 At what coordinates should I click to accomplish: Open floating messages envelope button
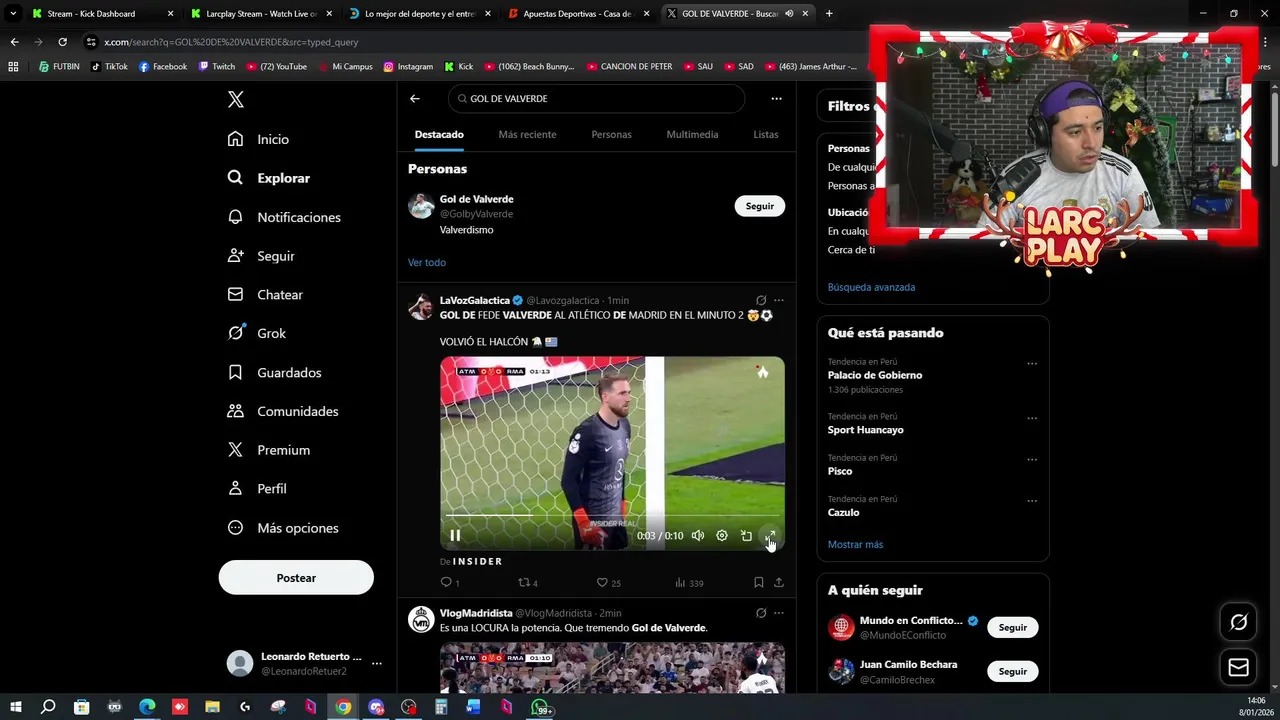pos(1239,667)
